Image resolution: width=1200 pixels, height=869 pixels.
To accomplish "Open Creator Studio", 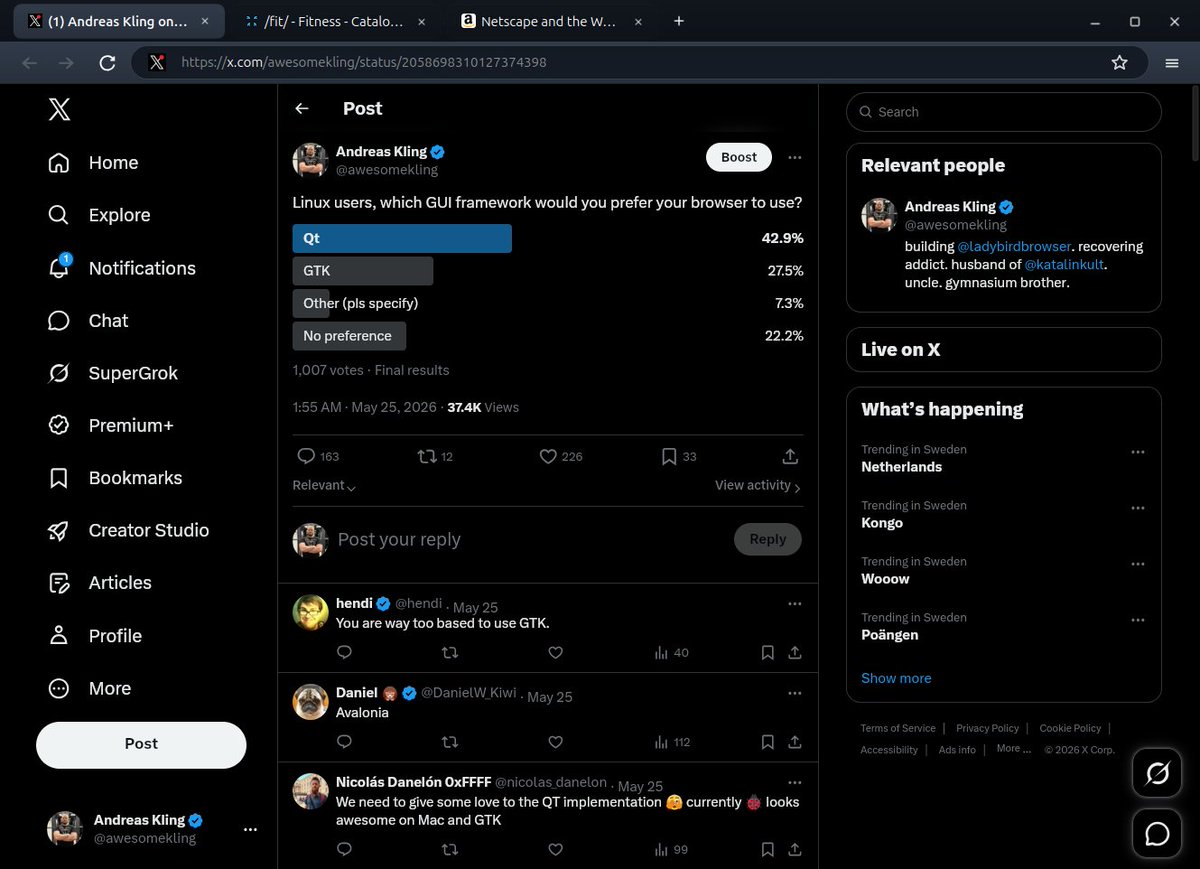I will (128, 530).
